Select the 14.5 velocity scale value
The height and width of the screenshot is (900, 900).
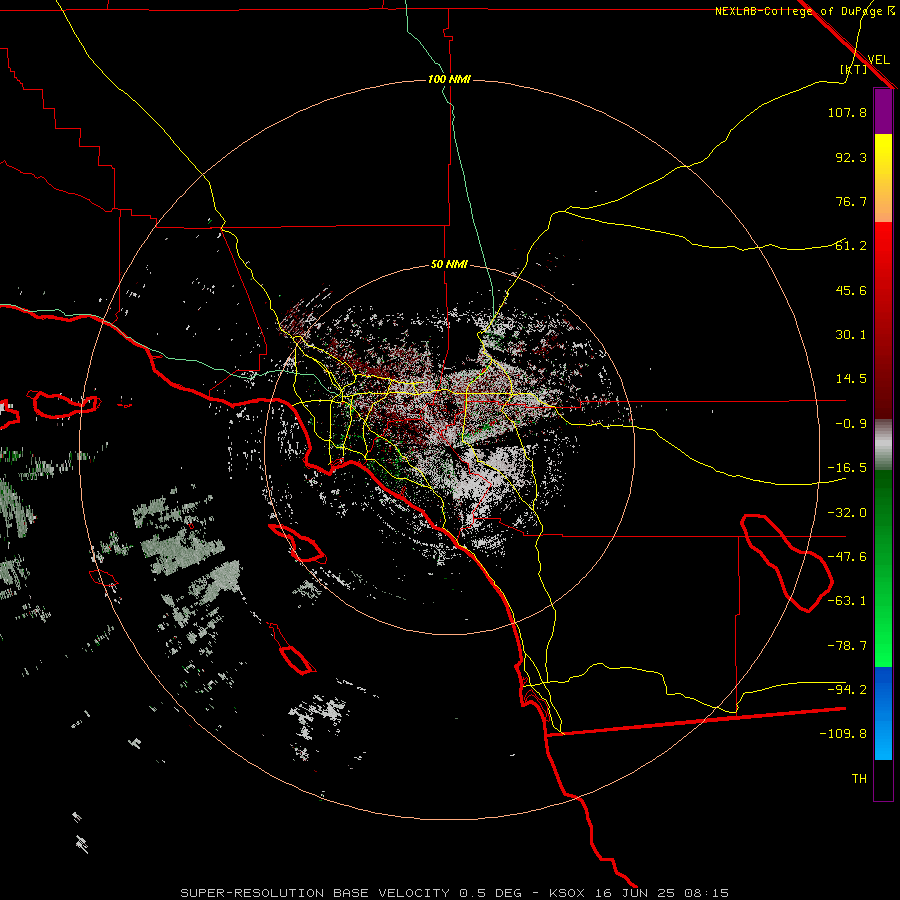(851, 379)
